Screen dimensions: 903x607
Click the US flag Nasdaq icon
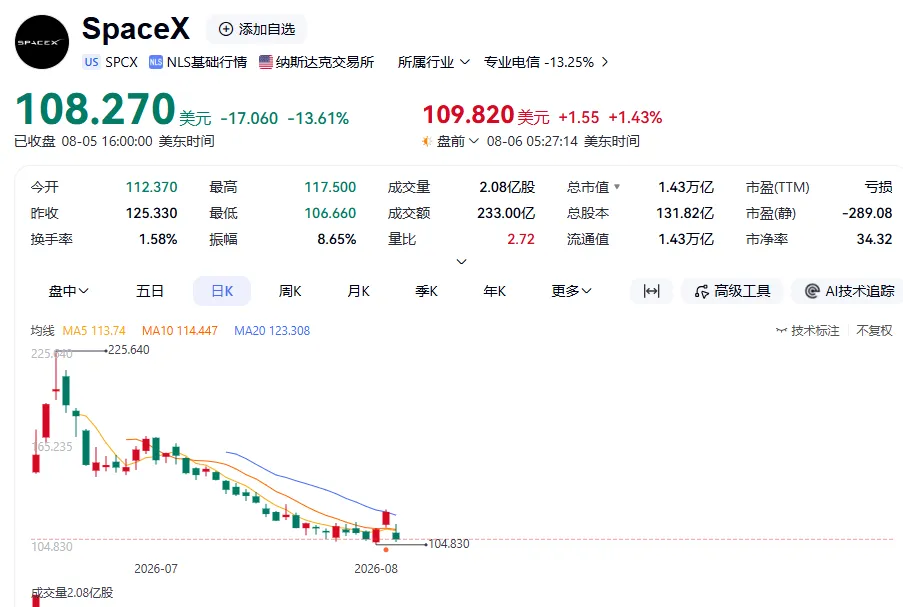[x=265, y=62]
